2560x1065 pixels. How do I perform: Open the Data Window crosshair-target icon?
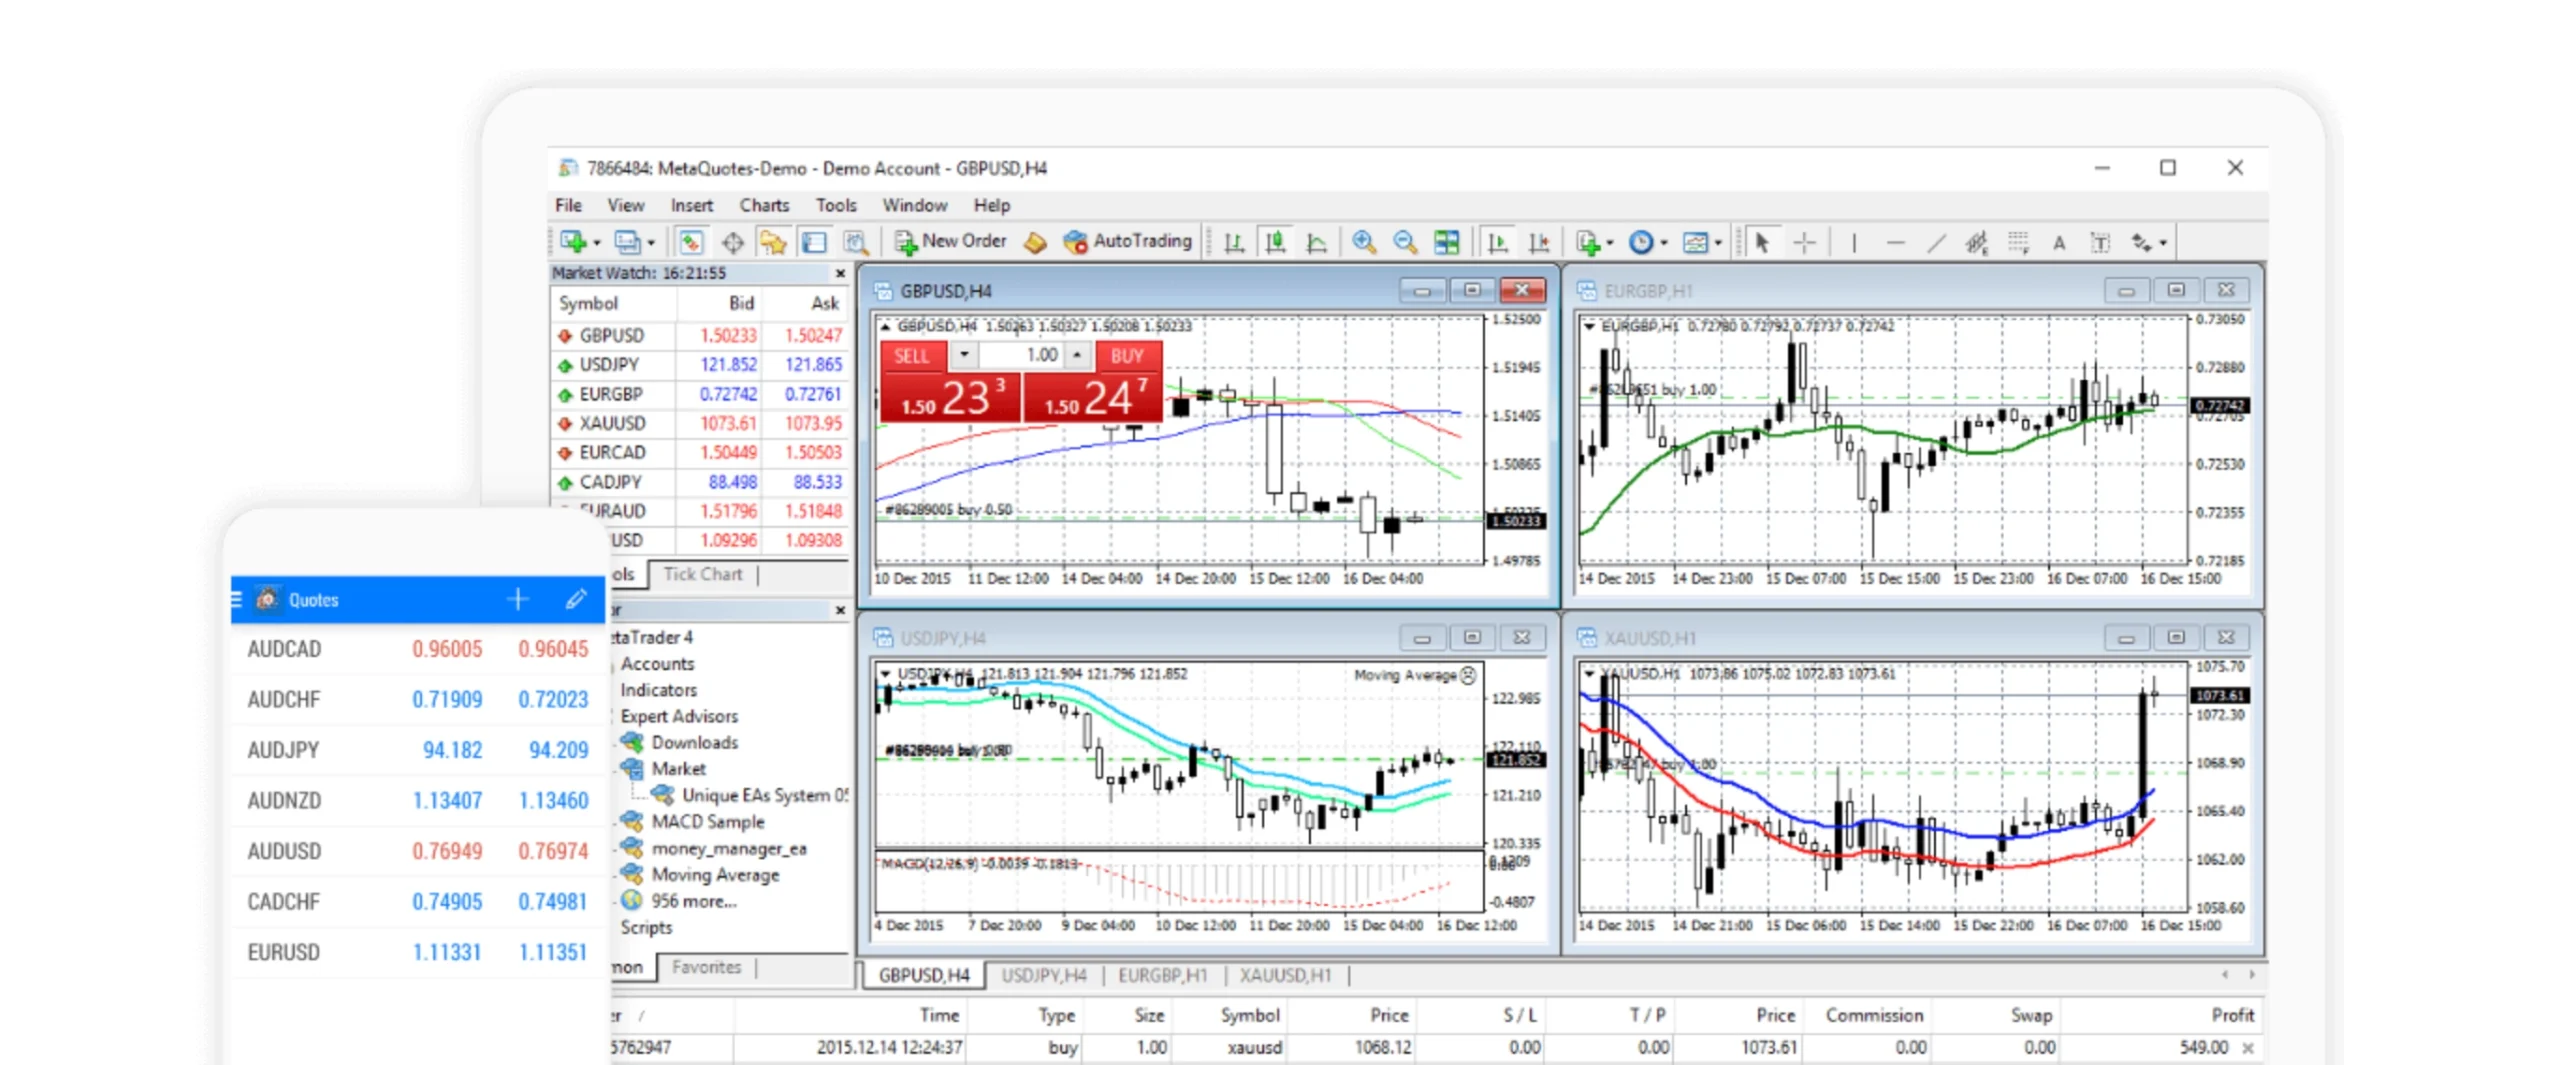[x=733, y=242]
